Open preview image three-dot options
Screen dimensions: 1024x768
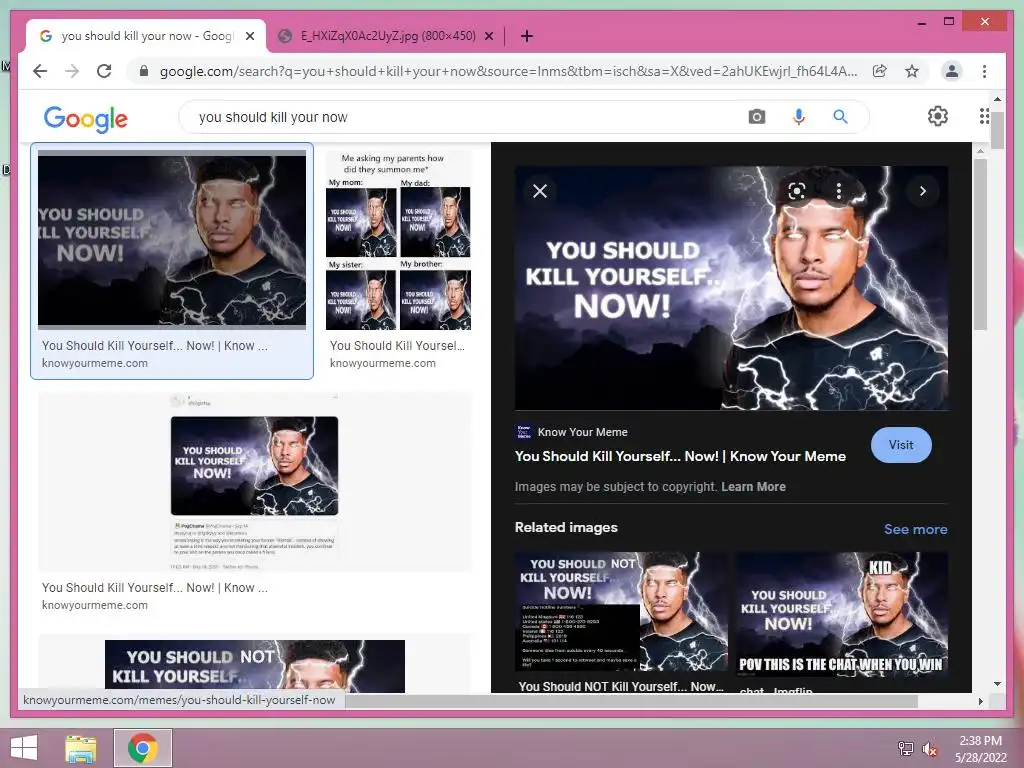pos(839,191)
